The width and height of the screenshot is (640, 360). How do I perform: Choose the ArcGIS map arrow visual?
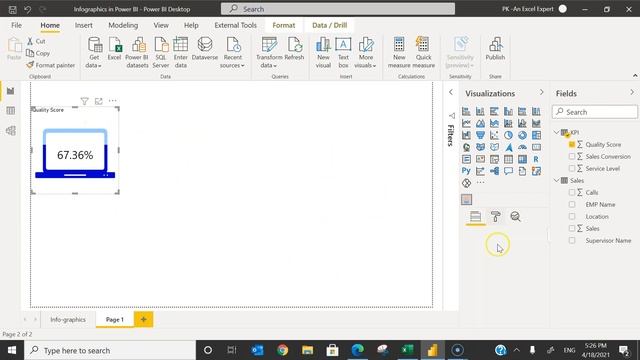tap(508, 147)
